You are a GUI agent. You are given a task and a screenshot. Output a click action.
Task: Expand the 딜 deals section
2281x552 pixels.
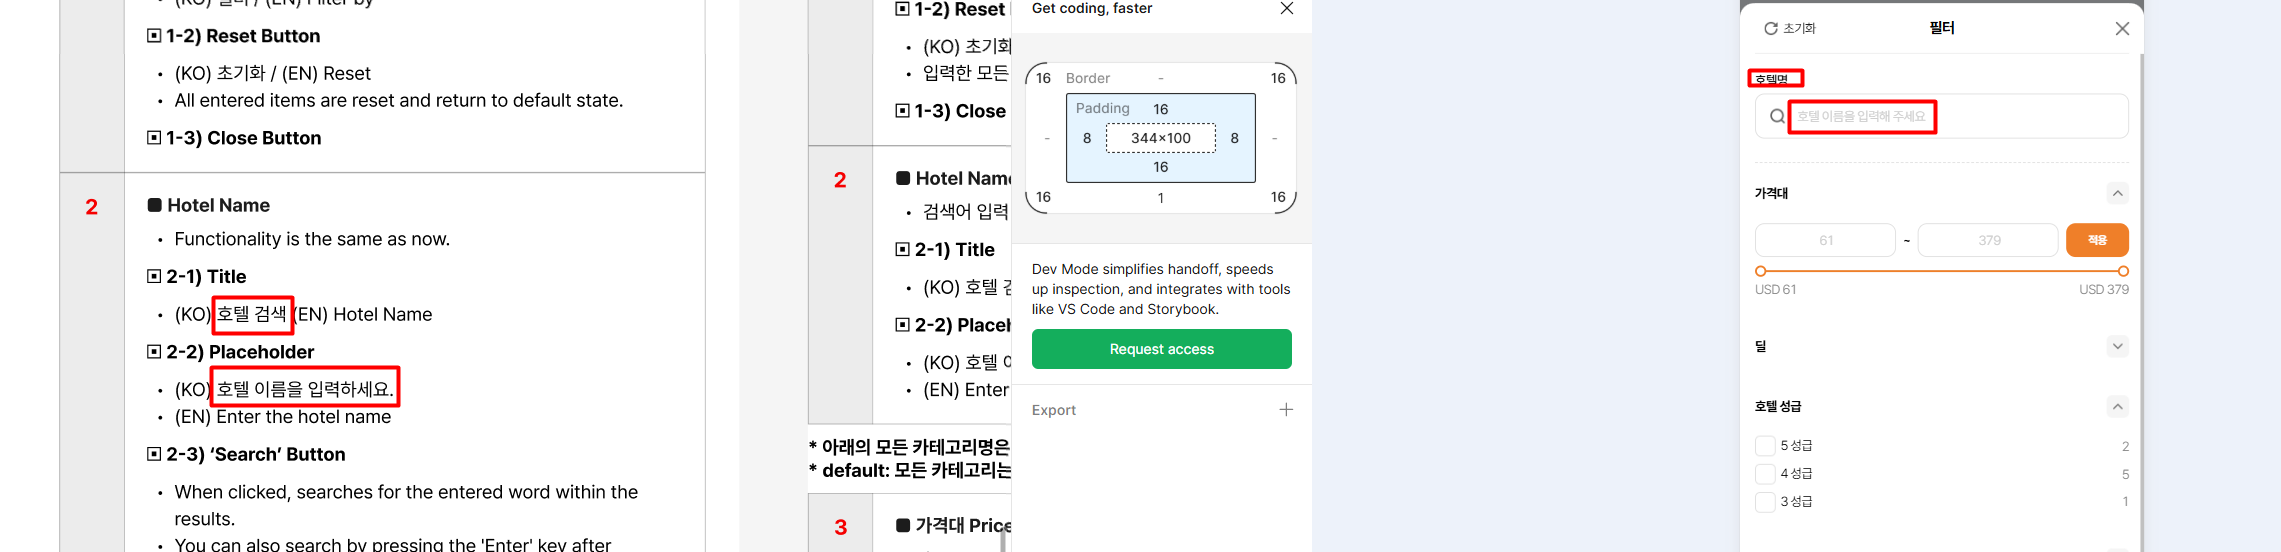2117,346
